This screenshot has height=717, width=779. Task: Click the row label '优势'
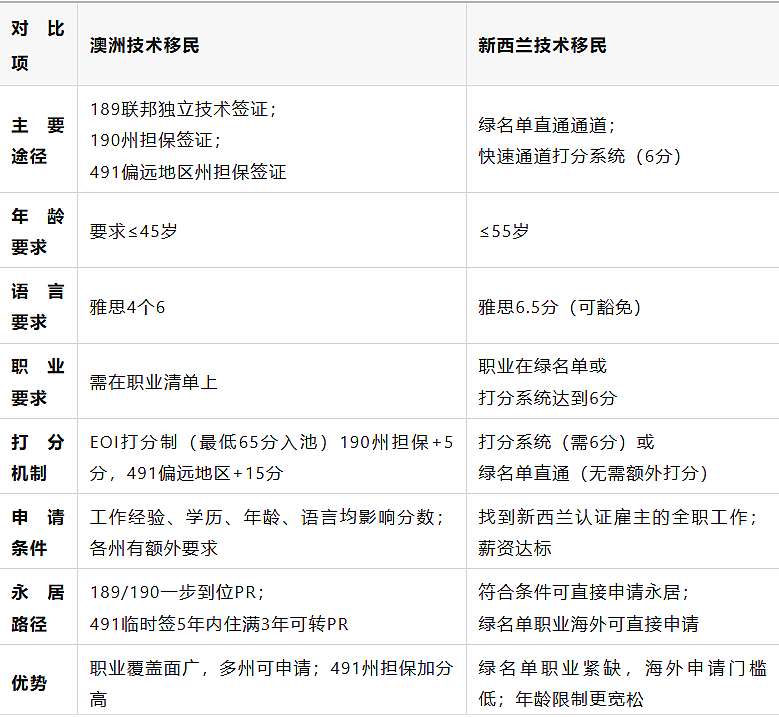click(29, 683)
